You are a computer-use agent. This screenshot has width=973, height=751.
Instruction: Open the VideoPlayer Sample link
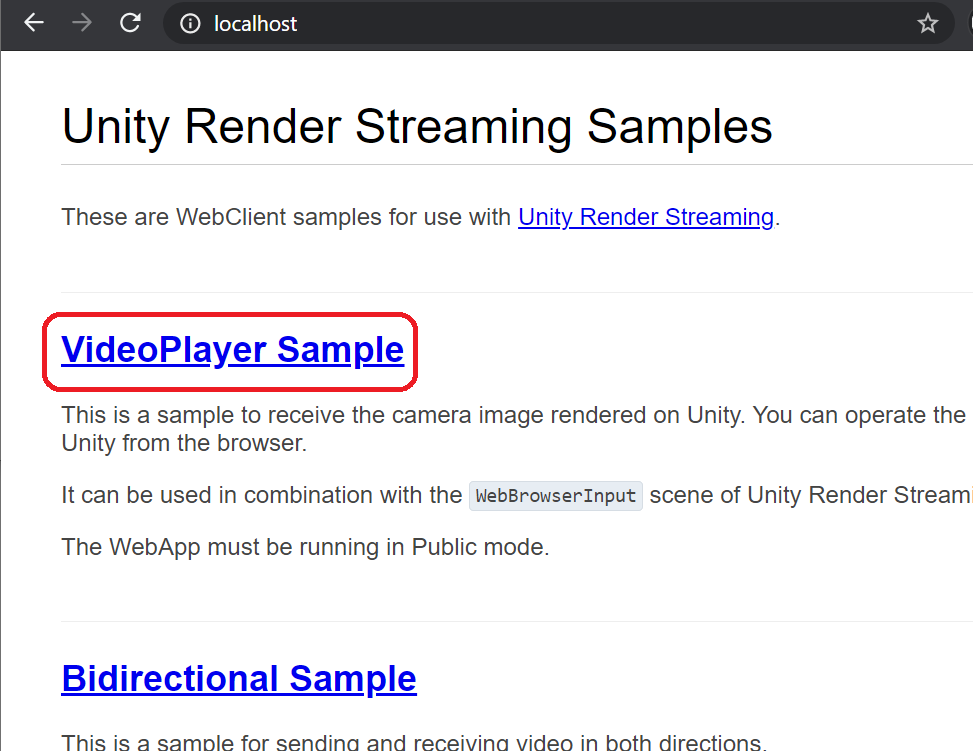coord(232,350)
